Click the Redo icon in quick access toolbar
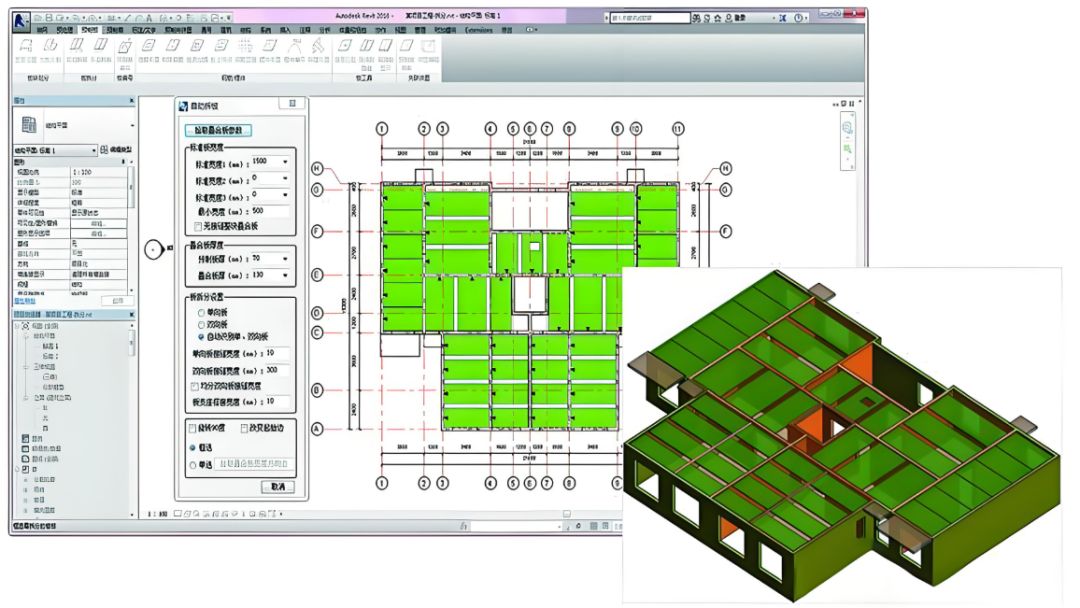This screenshot has width=1080, height=608. pyautogui.click(x=92, y=17)
